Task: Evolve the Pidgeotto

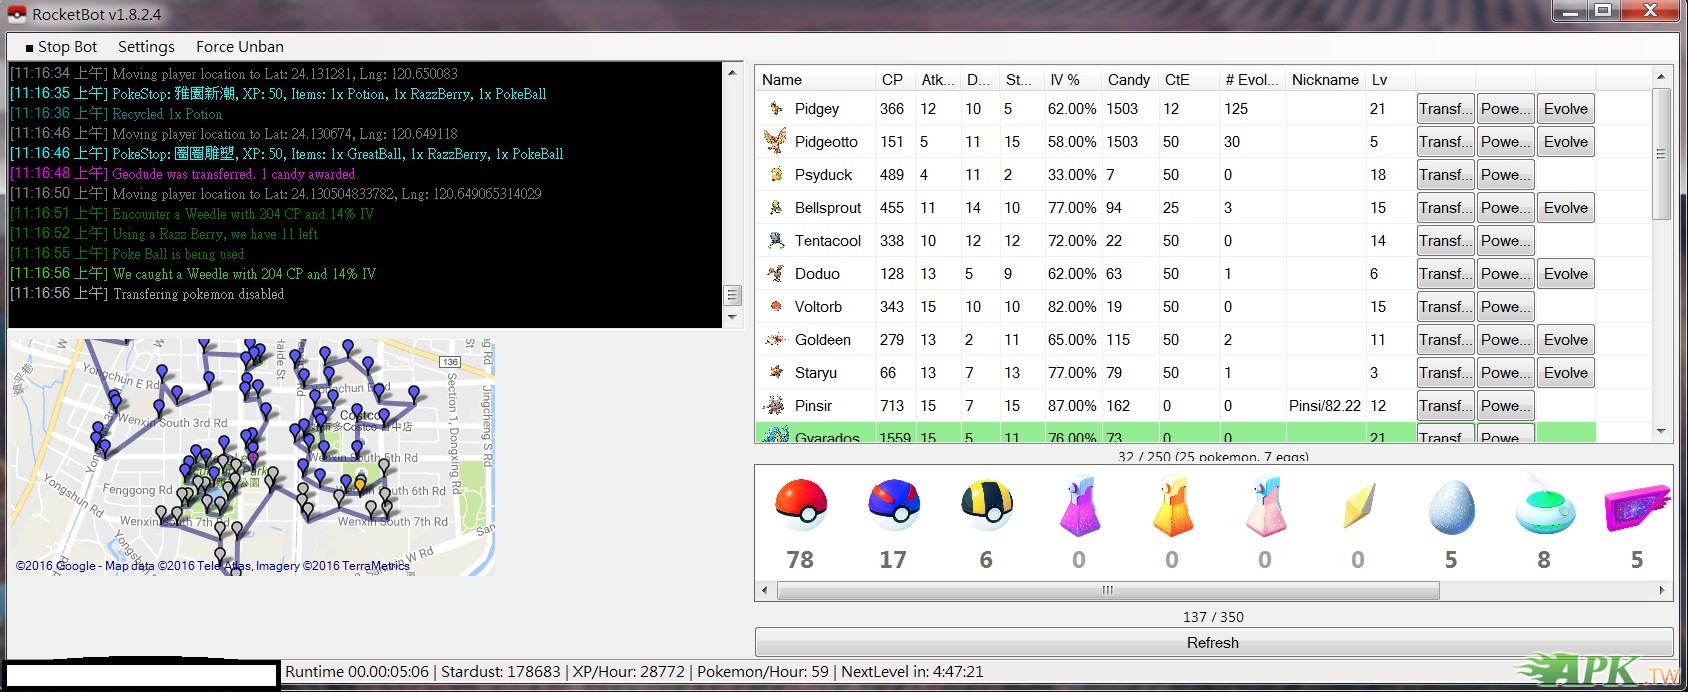Action: click(x=1565, y=142)
